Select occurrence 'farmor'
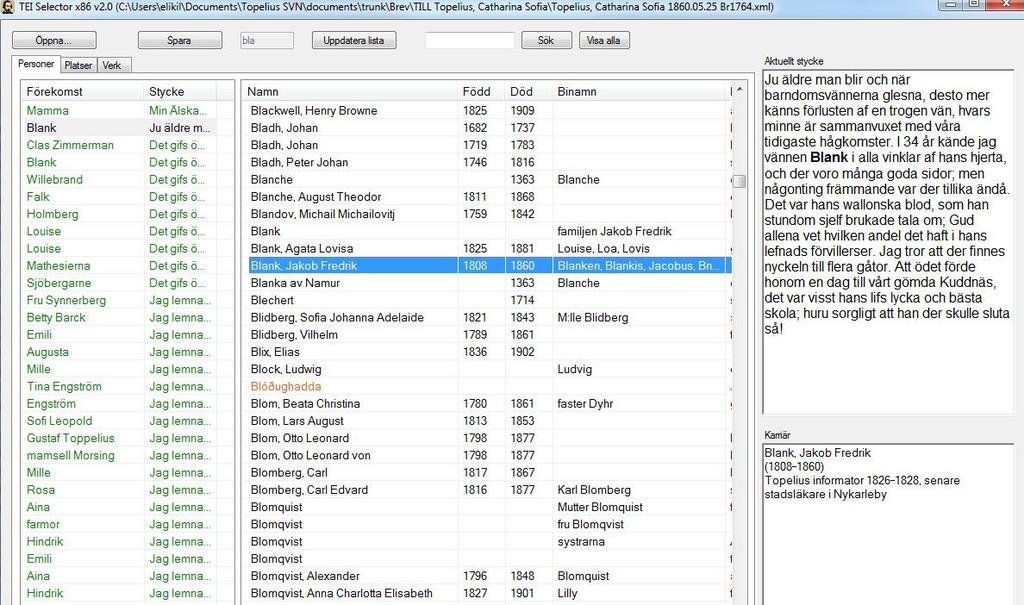 click(43, 525)
